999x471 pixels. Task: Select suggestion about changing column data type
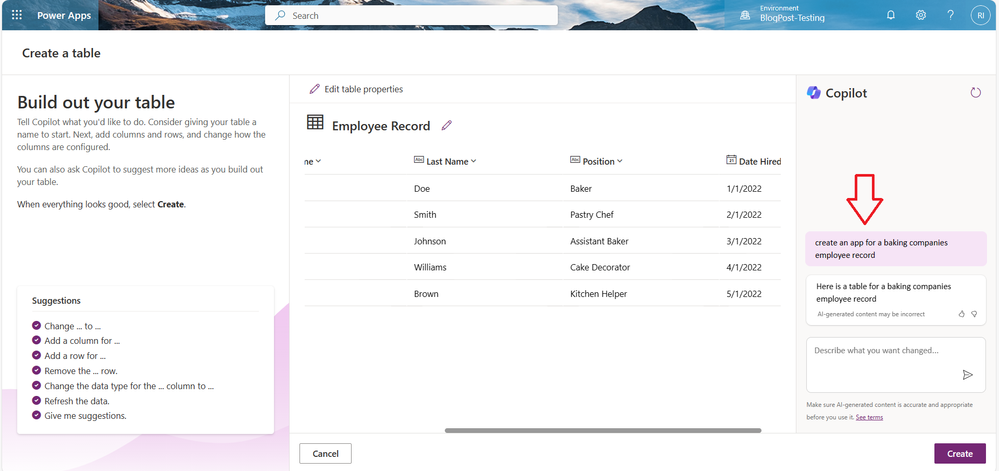(x=129, y=386)
